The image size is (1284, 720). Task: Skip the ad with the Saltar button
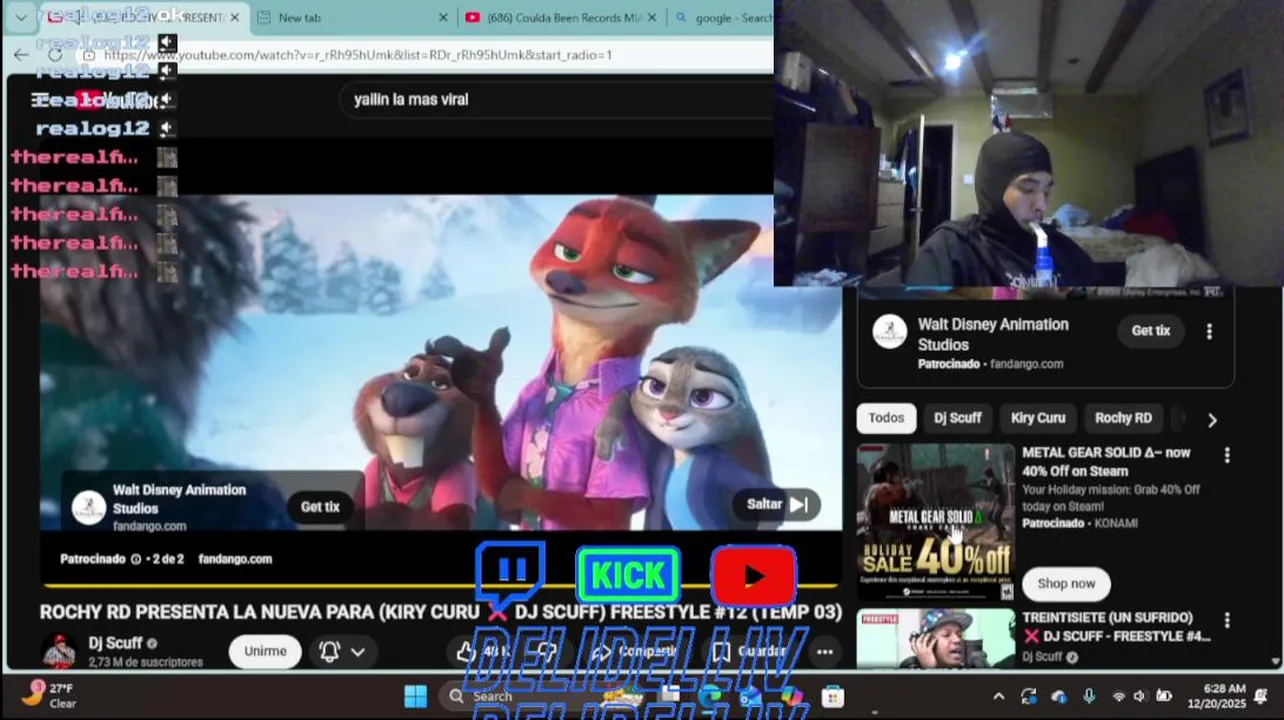coord(777,505)
